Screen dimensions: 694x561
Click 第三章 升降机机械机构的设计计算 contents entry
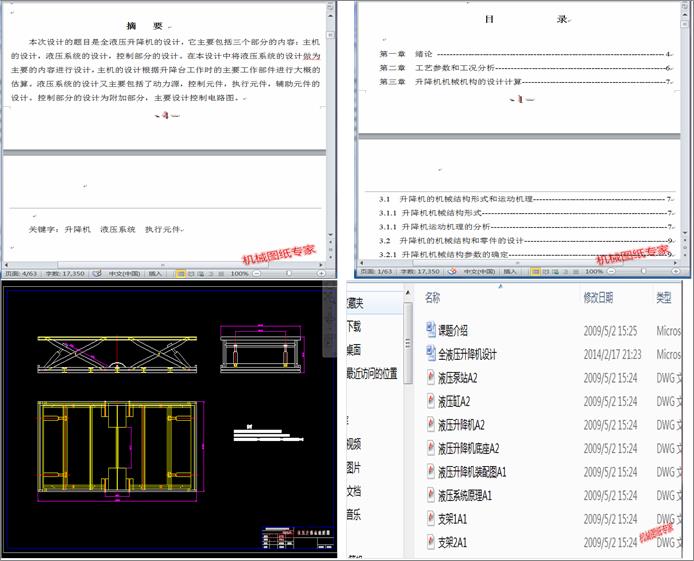point(525,81)
